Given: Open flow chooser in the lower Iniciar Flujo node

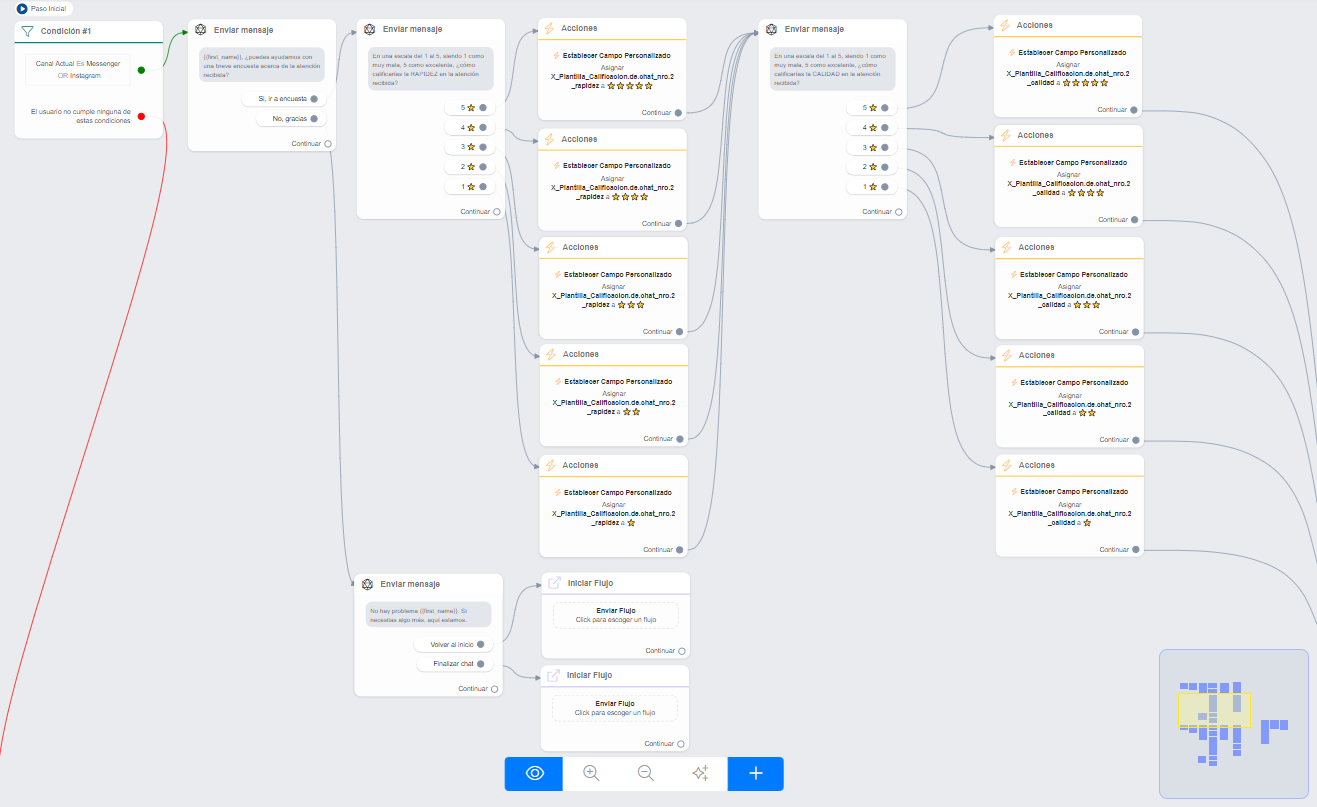Looking at the screenshot, I should [615, 708].
